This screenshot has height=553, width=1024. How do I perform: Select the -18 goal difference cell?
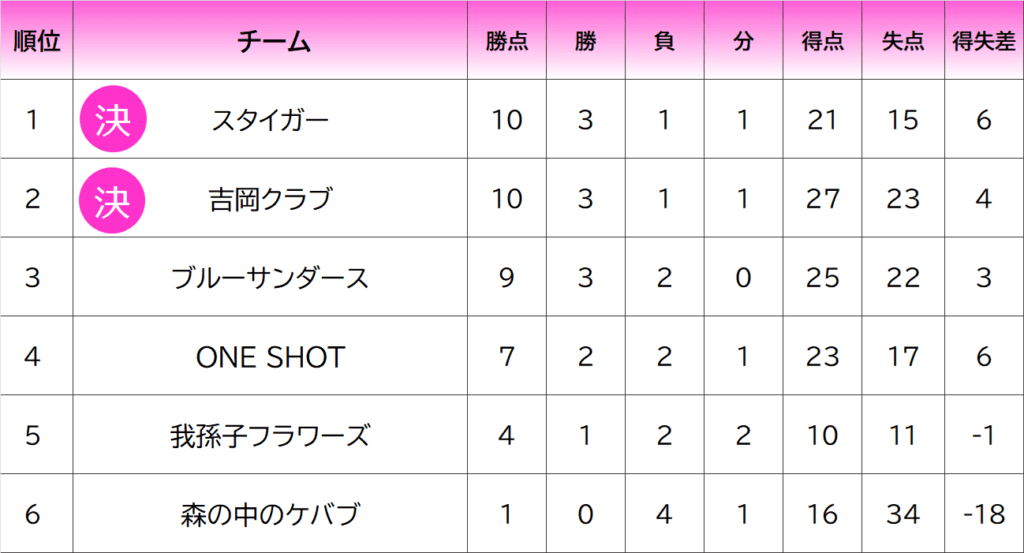tap(984, 514)
